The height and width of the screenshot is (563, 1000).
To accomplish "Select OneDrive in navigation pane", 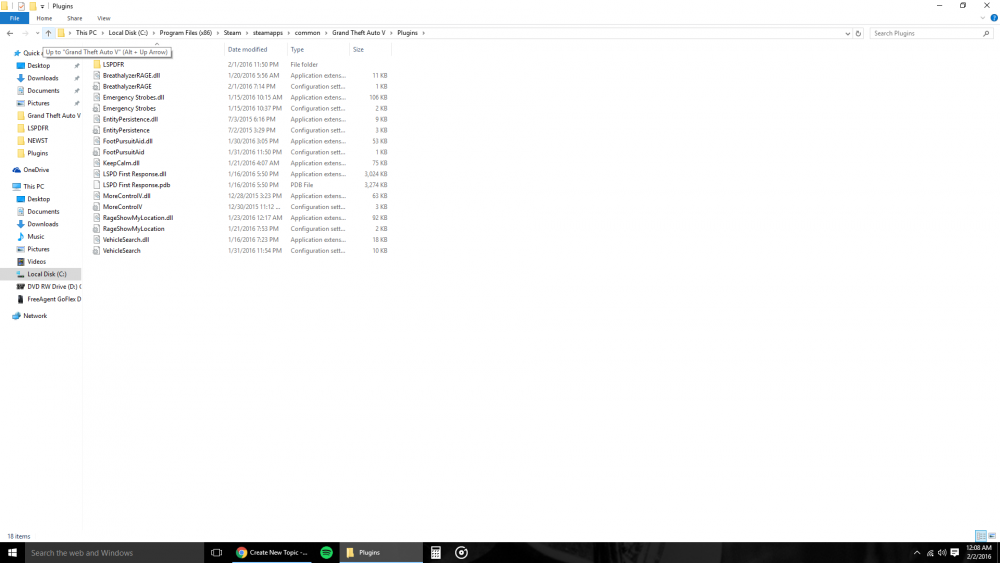I will click(x=36, y=170).
